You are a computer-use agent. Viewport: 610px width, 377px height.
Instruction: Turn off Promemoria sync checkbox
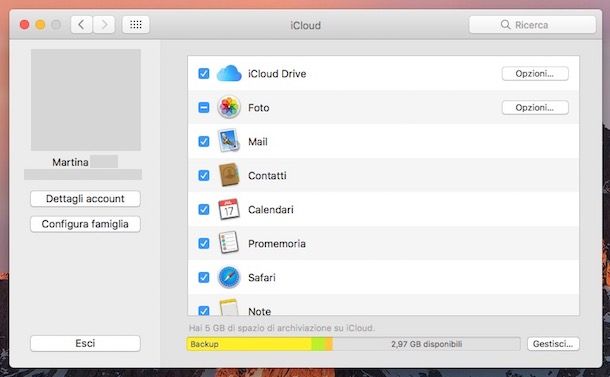click(x=204, y=244)
